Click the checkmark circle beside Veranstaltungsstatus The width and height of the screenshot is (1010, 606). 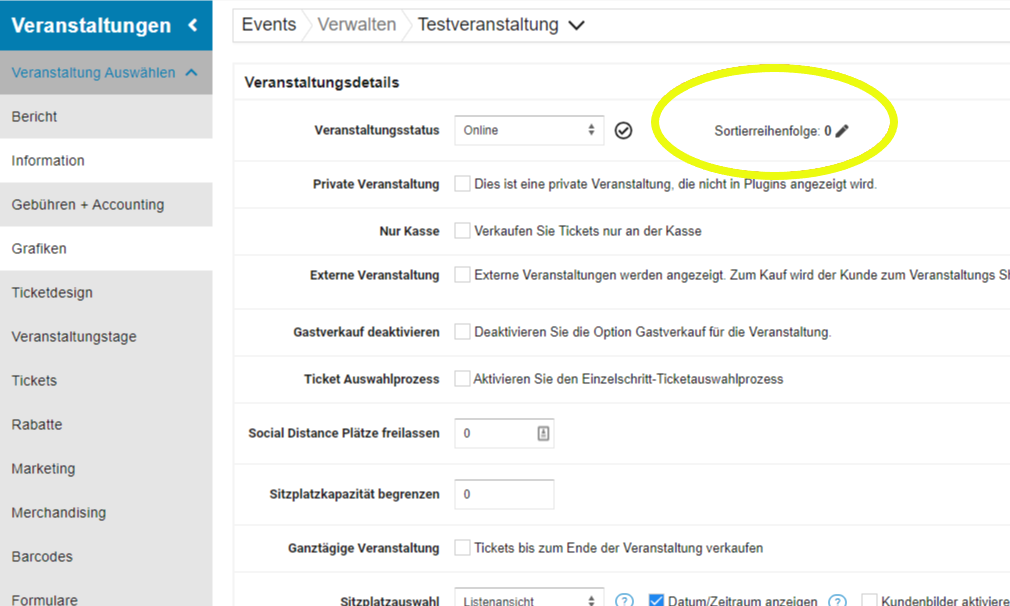click(x=623, y=131)
